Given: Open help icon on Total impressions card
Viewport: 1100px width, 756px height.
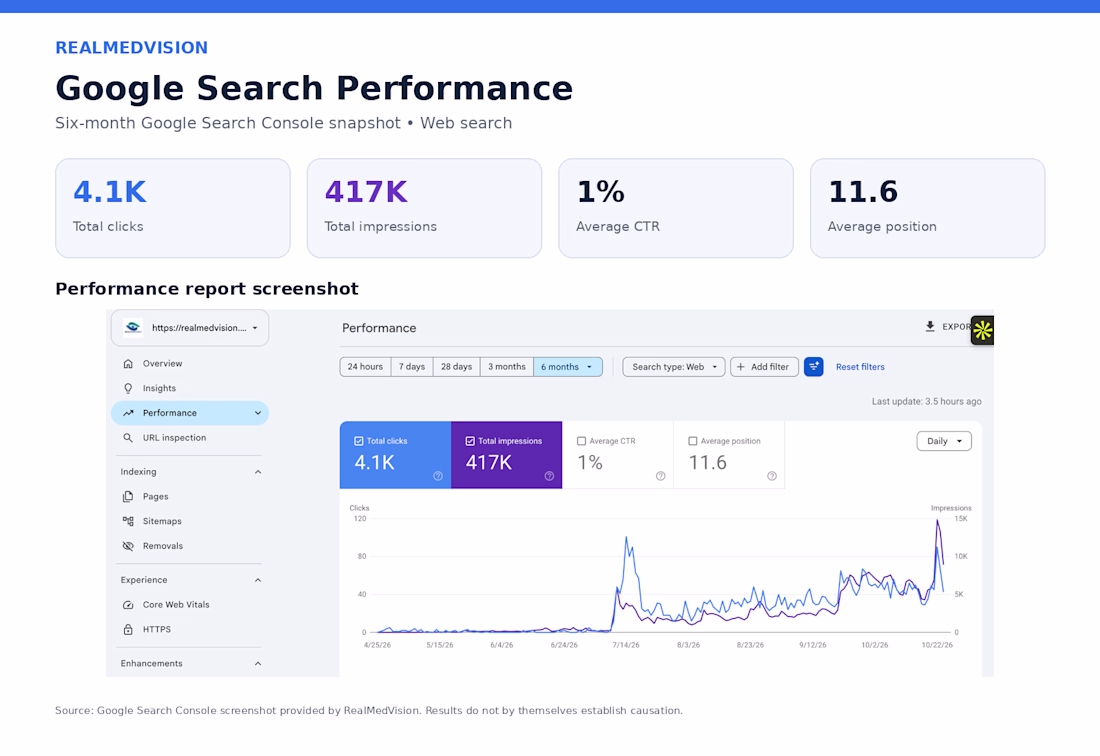Looking at the screenshot, I should pyautogui.click(x=549, y=476).
